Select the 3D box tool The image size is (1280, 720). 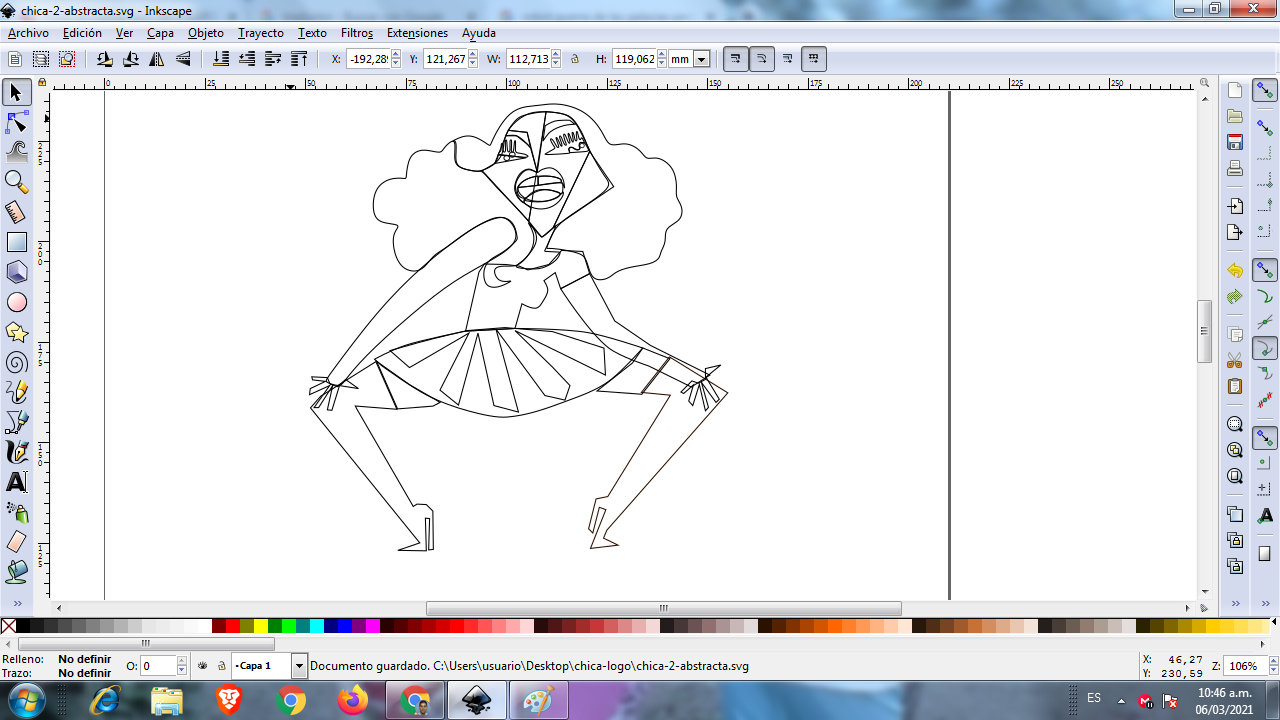click(x=16, y=272)
